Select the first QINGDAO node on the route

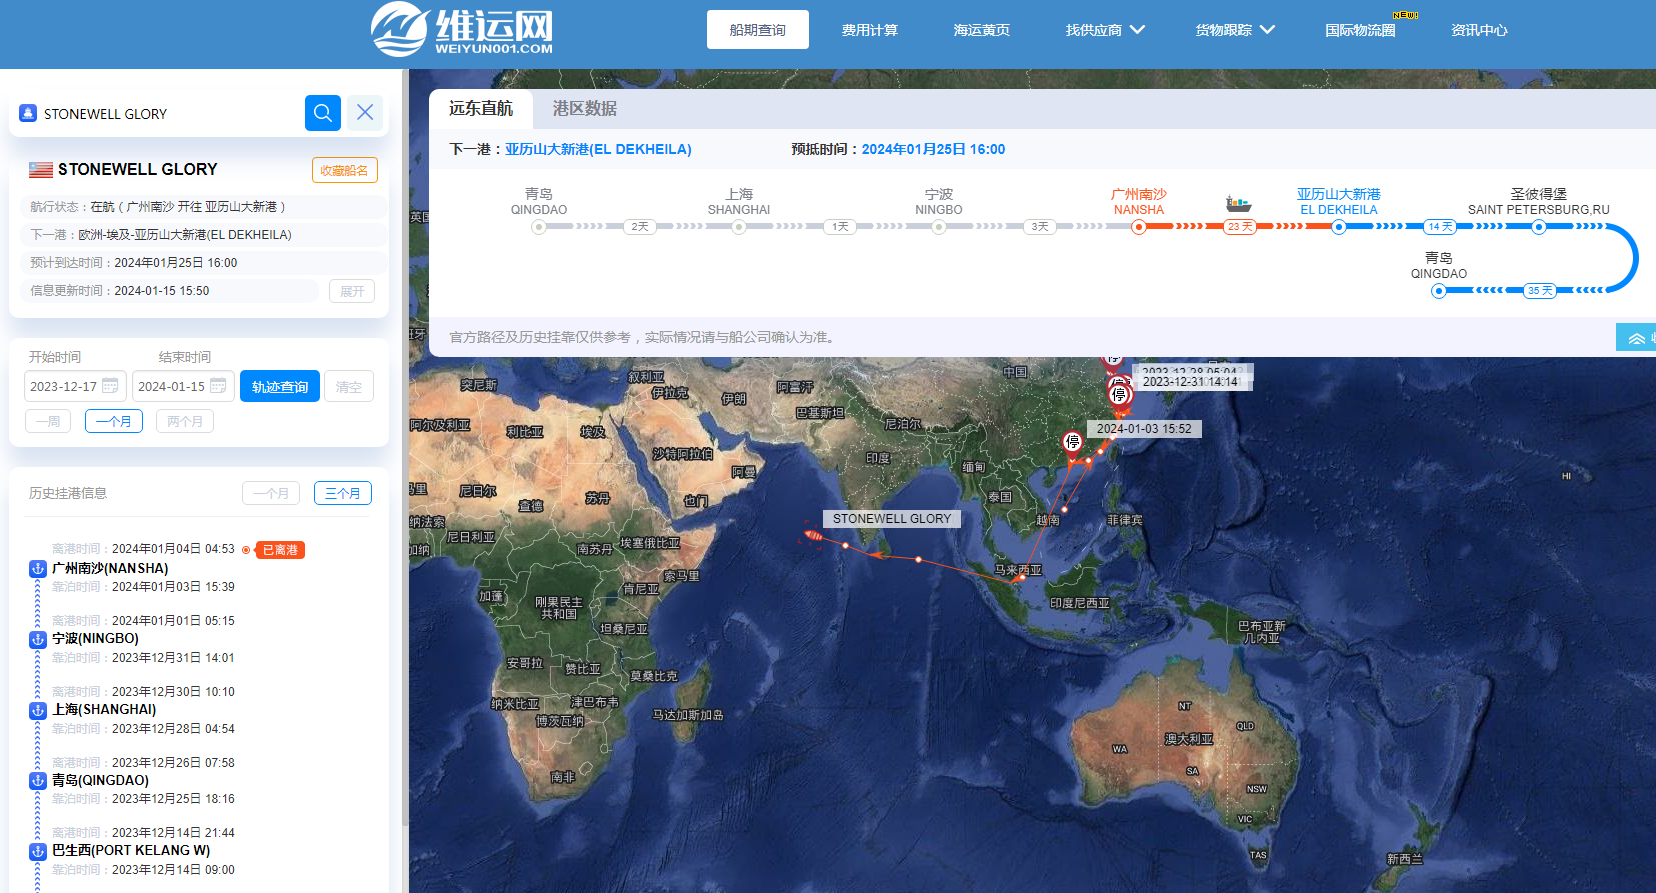pyautogui.click(x=539, y=227)
